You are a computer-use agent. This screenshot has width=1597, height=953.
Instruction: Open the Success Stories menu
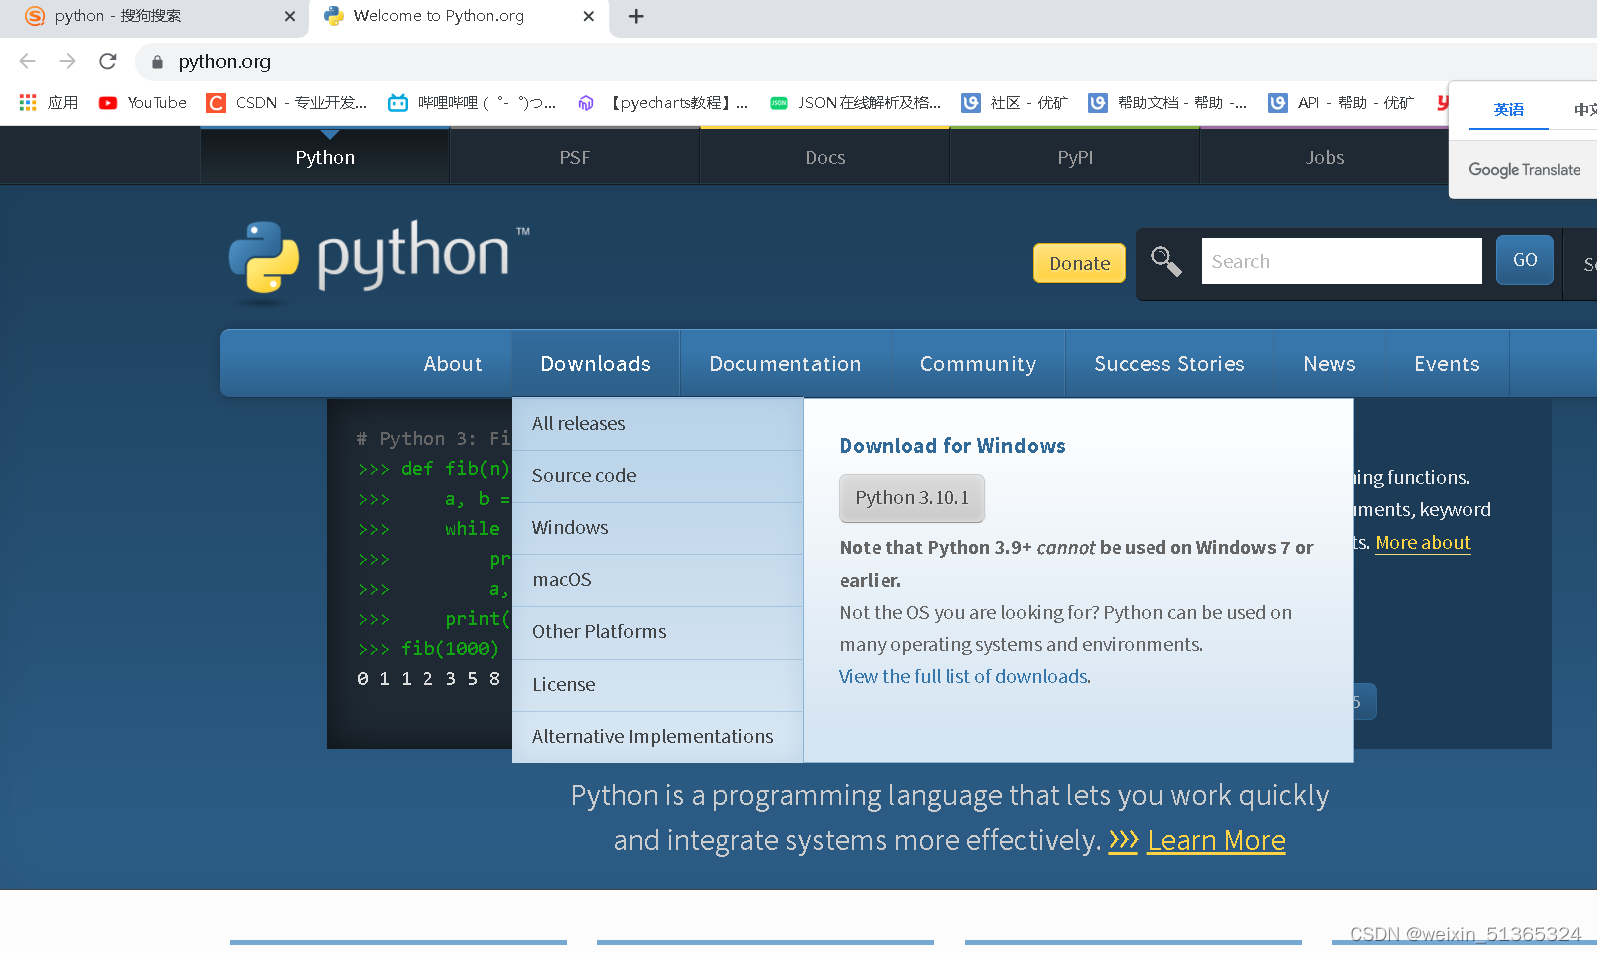click(1169, 364)
